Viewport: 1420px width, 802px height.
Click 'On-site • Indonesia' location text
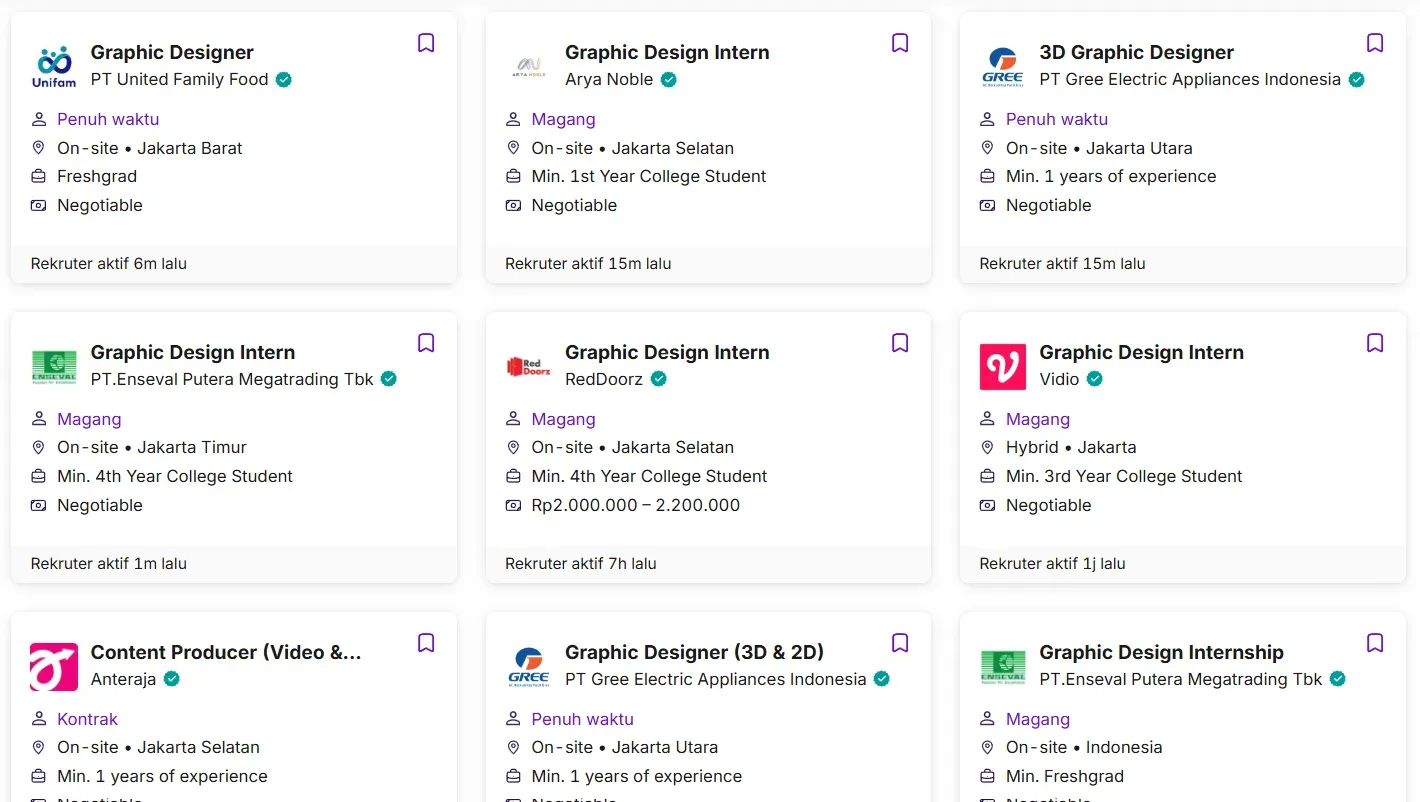pyautogui.click(x=1082, y=747)
